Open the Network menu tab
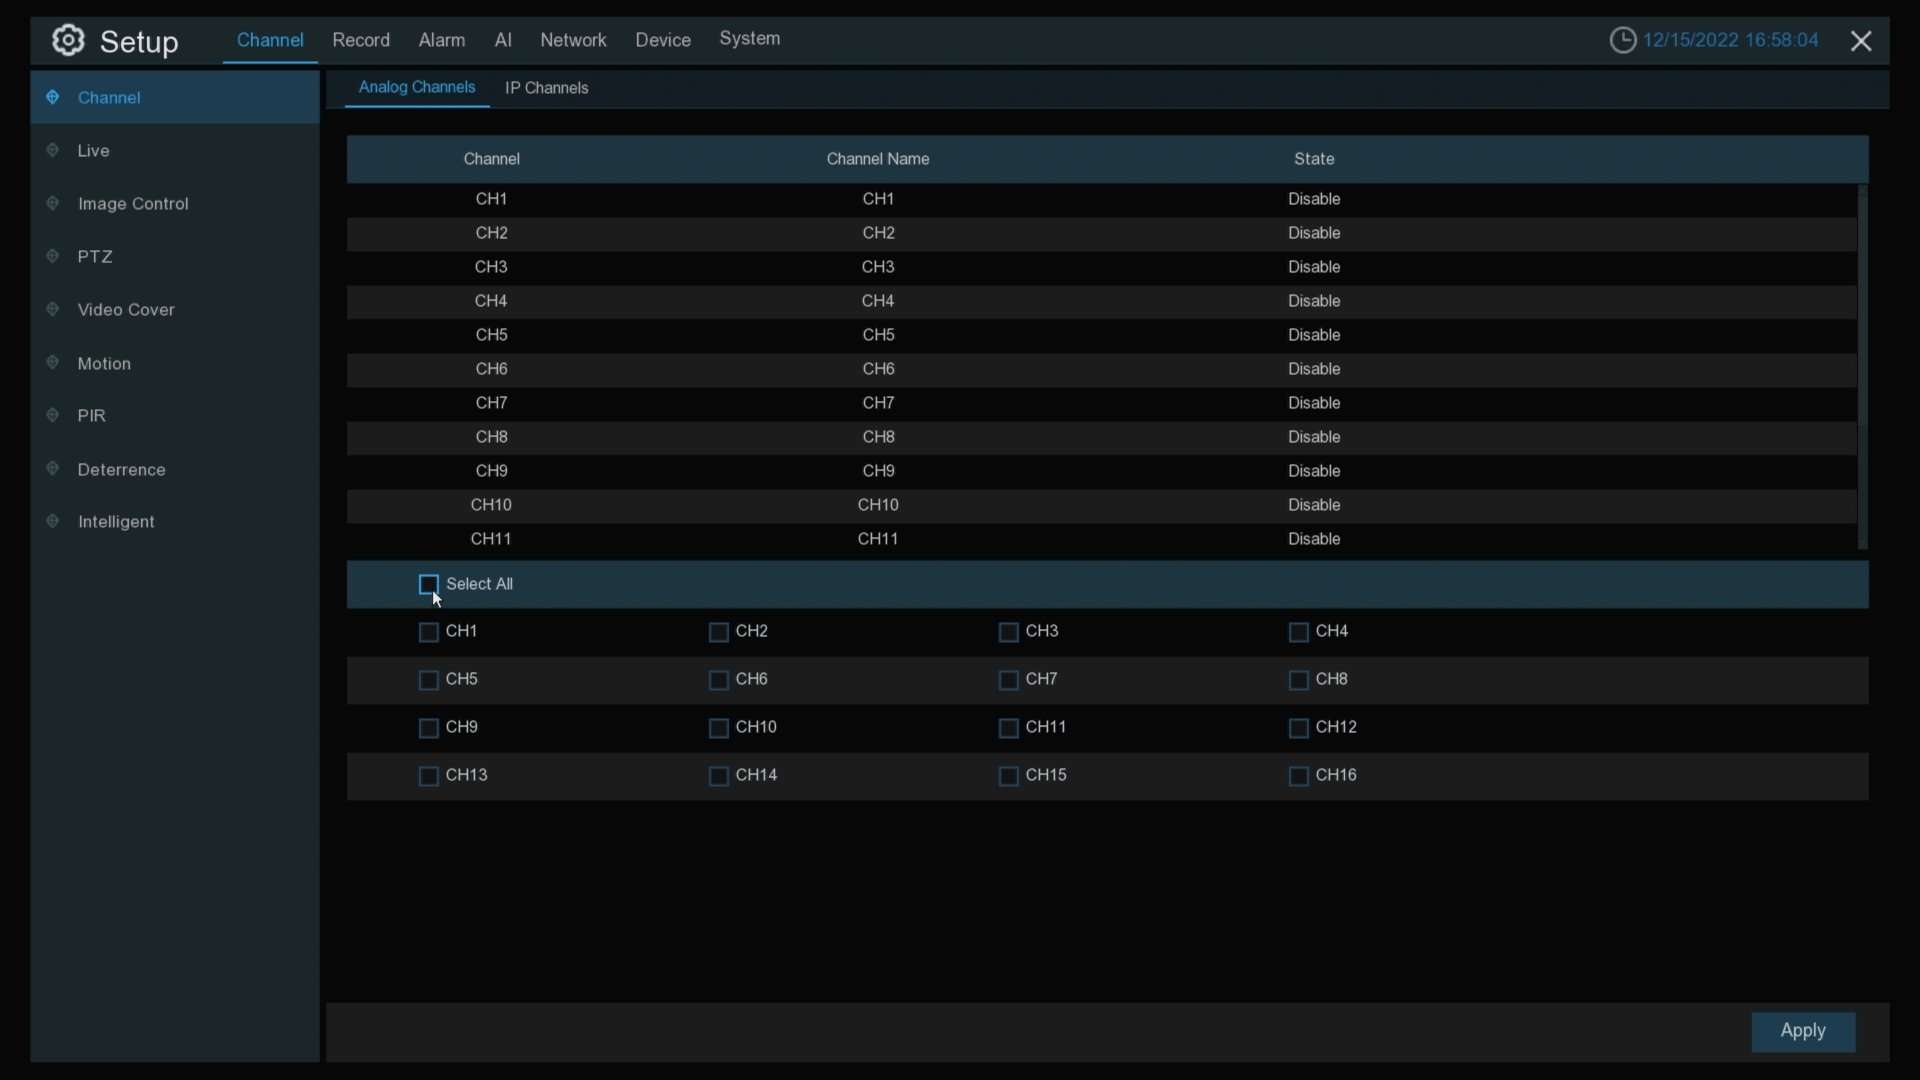The image size is (1920, 1080). [x=573, y=40]
